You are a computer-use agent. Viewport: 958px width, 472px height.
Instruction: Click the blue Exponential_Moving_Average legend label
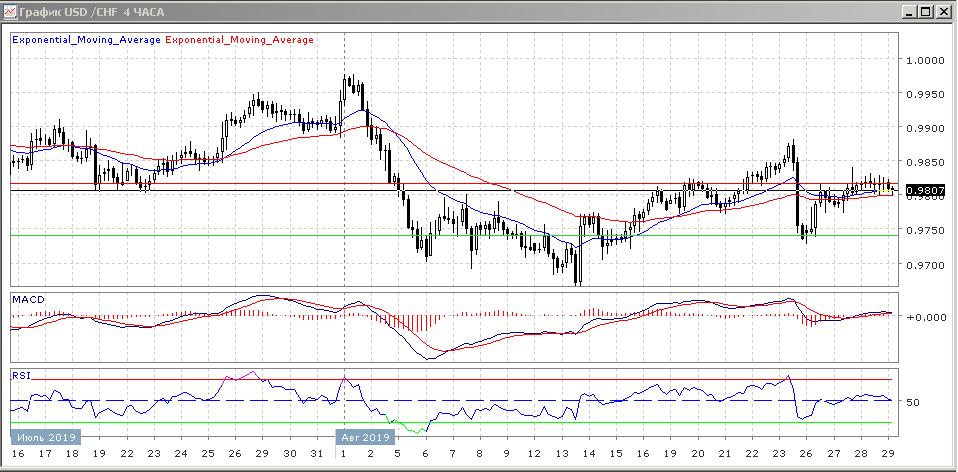click(84, 40)
